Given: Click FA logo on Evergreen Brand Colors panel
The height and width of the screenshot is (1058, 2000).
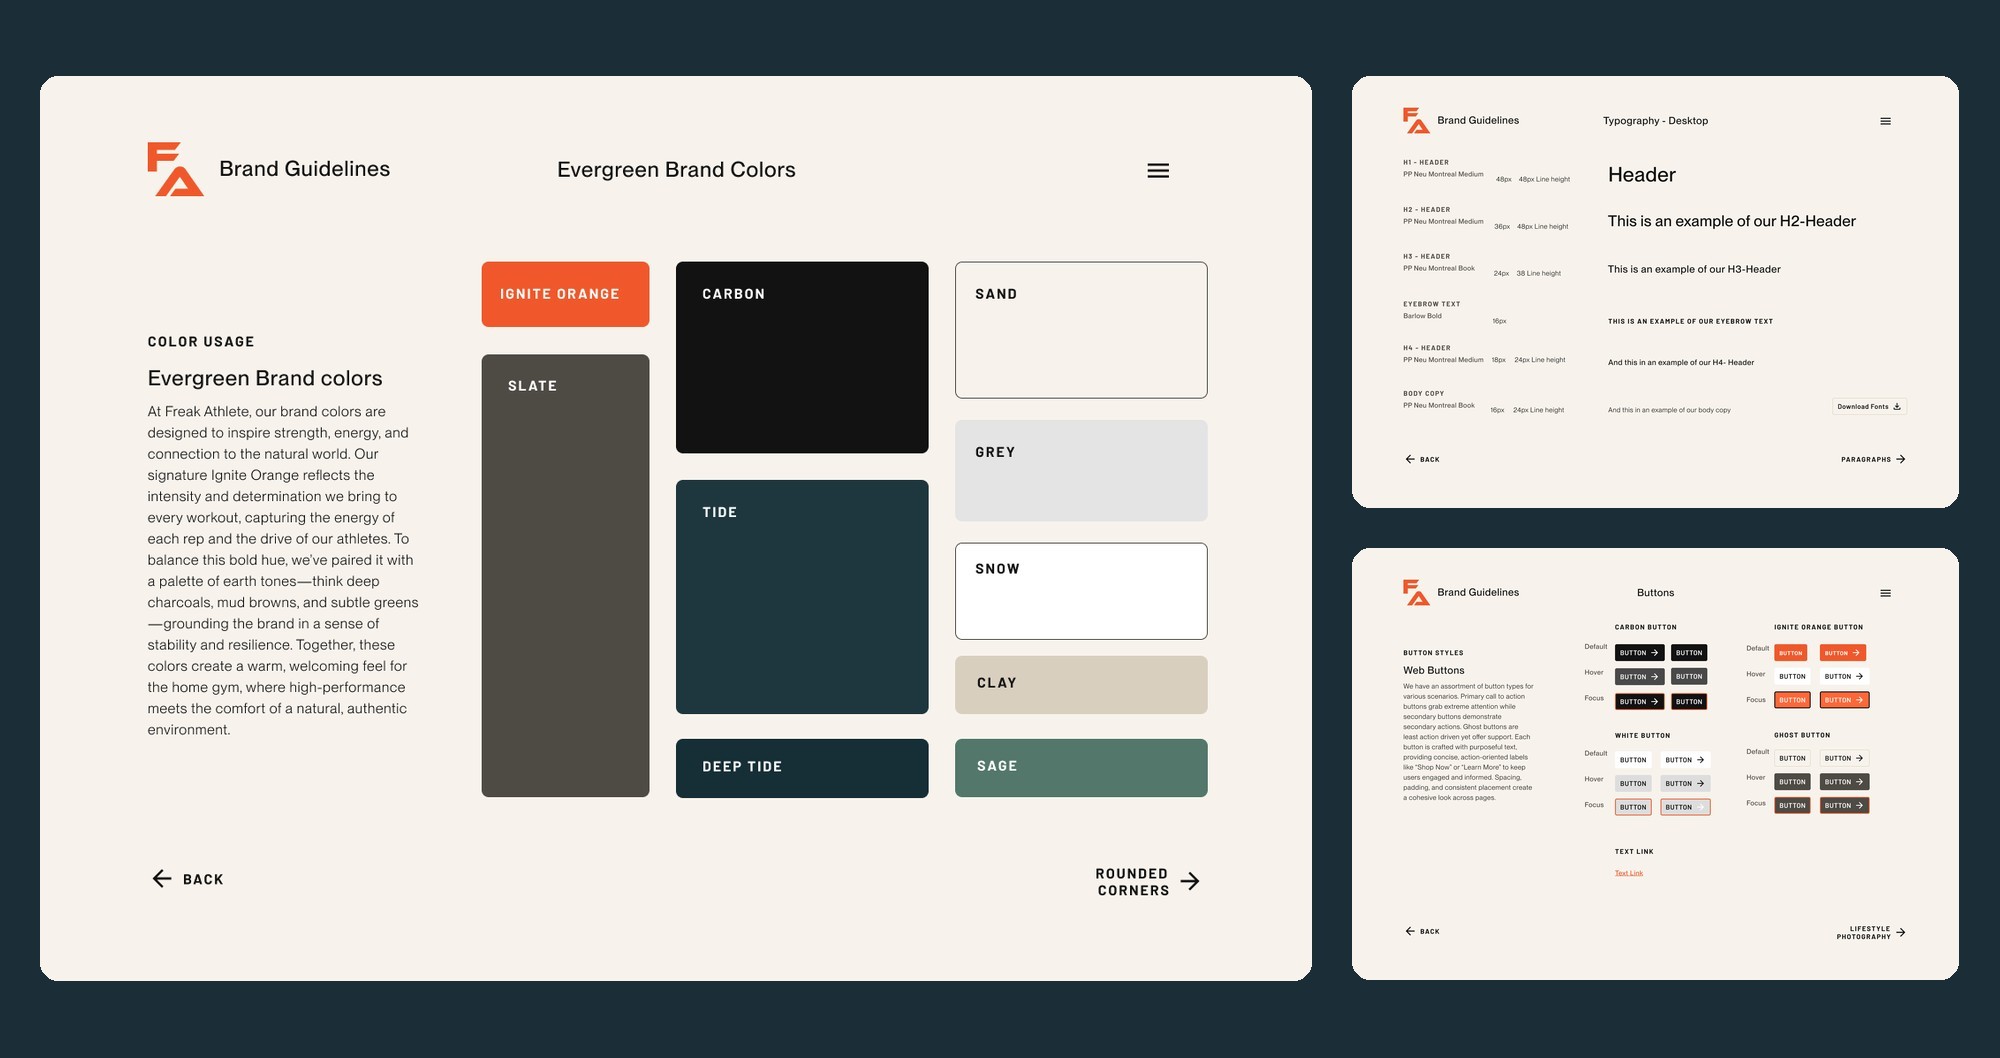Looking at the screenshot, I should 175,169.
